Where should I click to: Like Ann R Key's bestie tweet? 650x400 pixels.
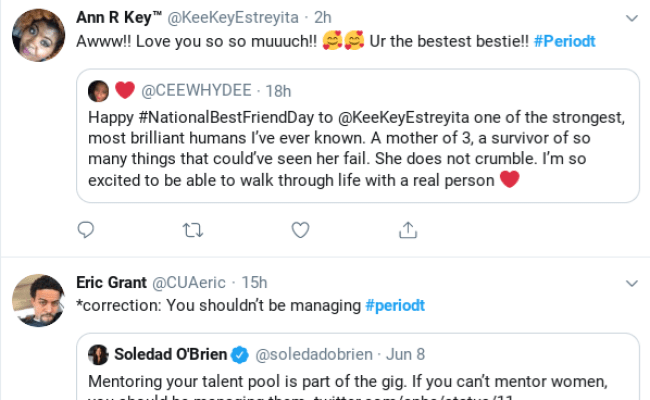click(x=300, y=230)
